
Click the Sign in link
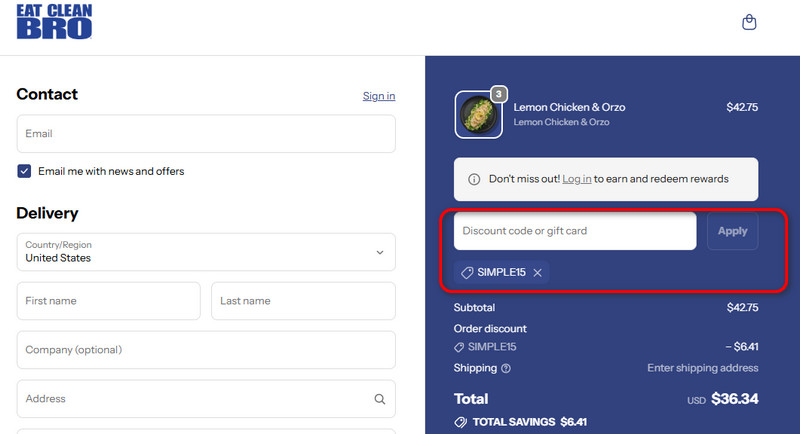coord(379,96)
